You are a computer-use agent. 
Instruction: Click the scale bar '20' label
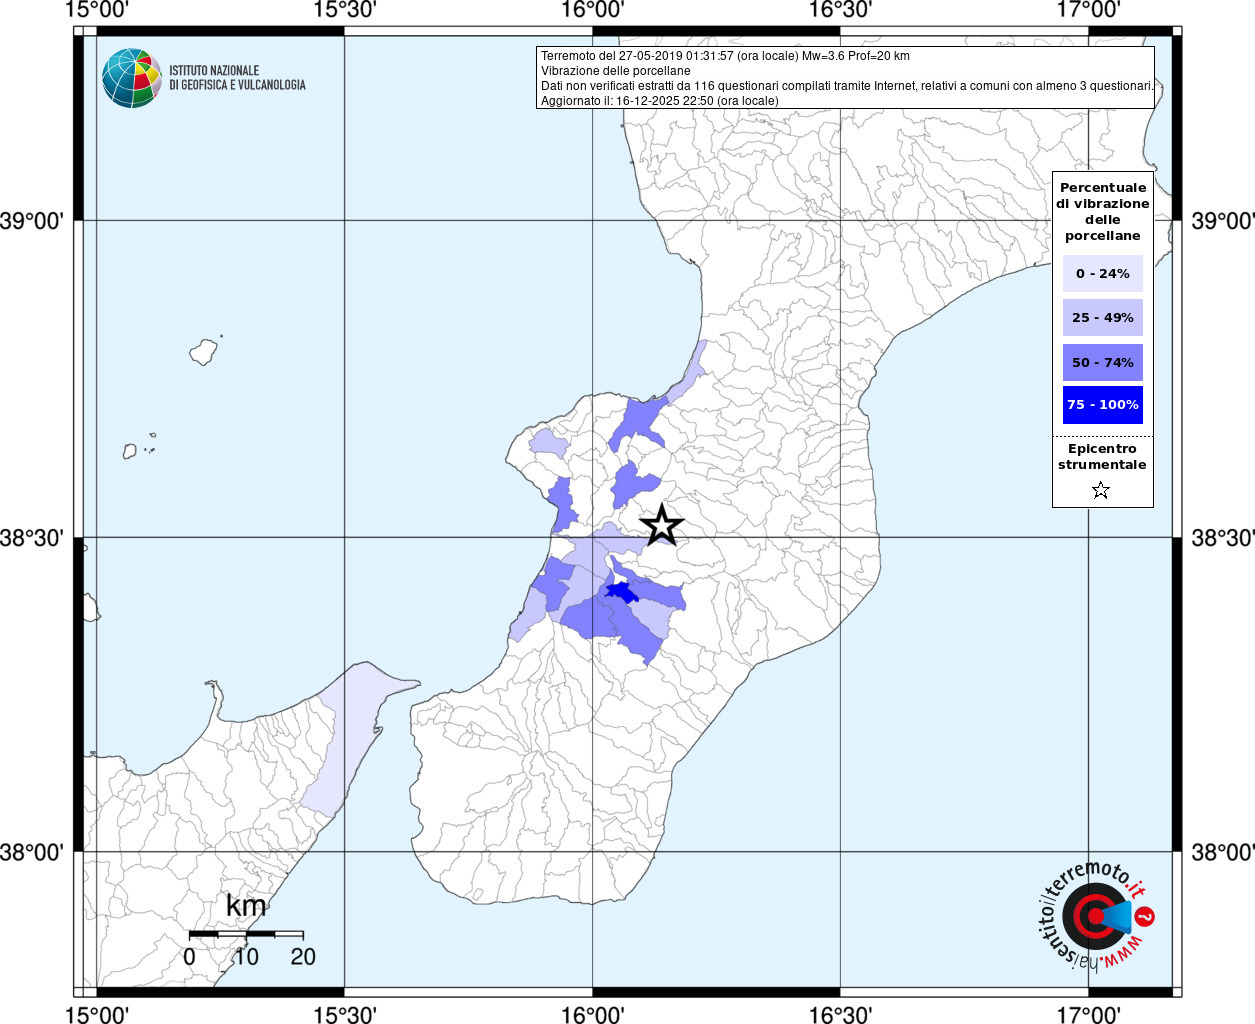(303, 957)
